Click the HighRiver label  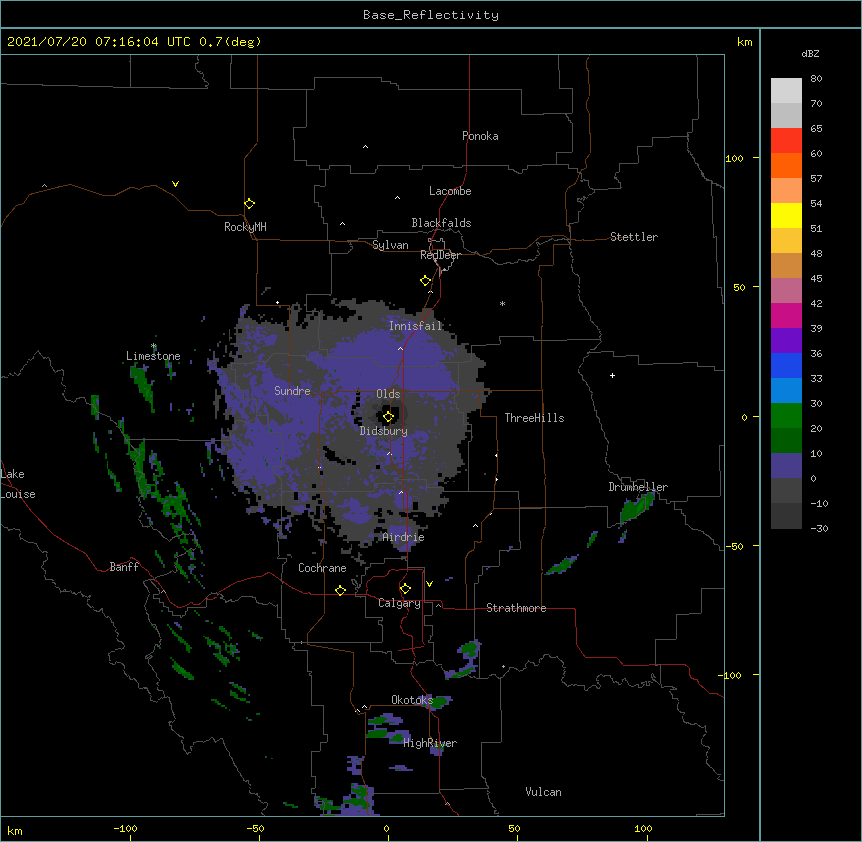[x=430, y=743]
